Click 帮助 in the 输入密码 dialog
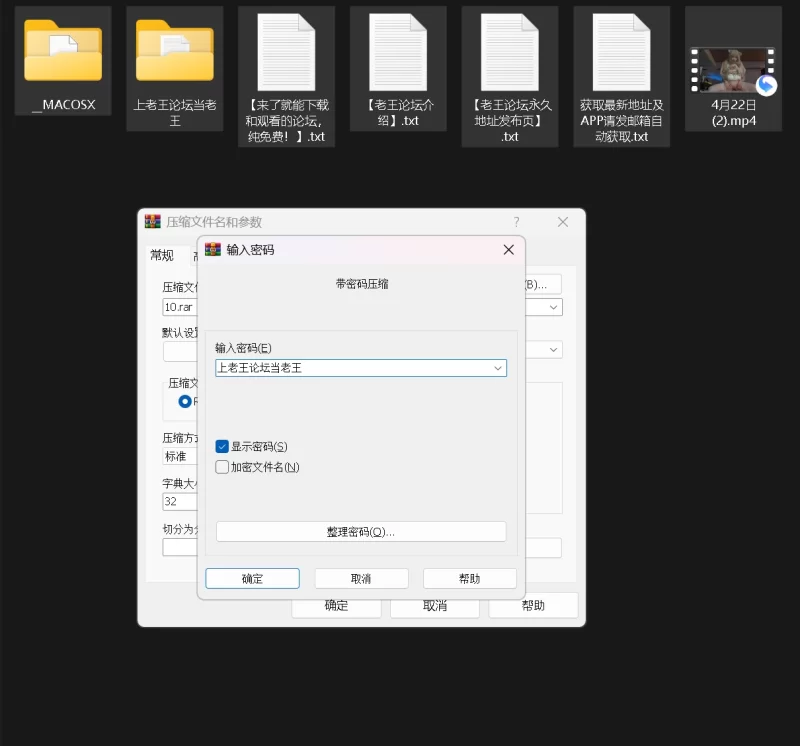Image resolution: width=800 pixels, height=746 pixels. tap(469, 579)
